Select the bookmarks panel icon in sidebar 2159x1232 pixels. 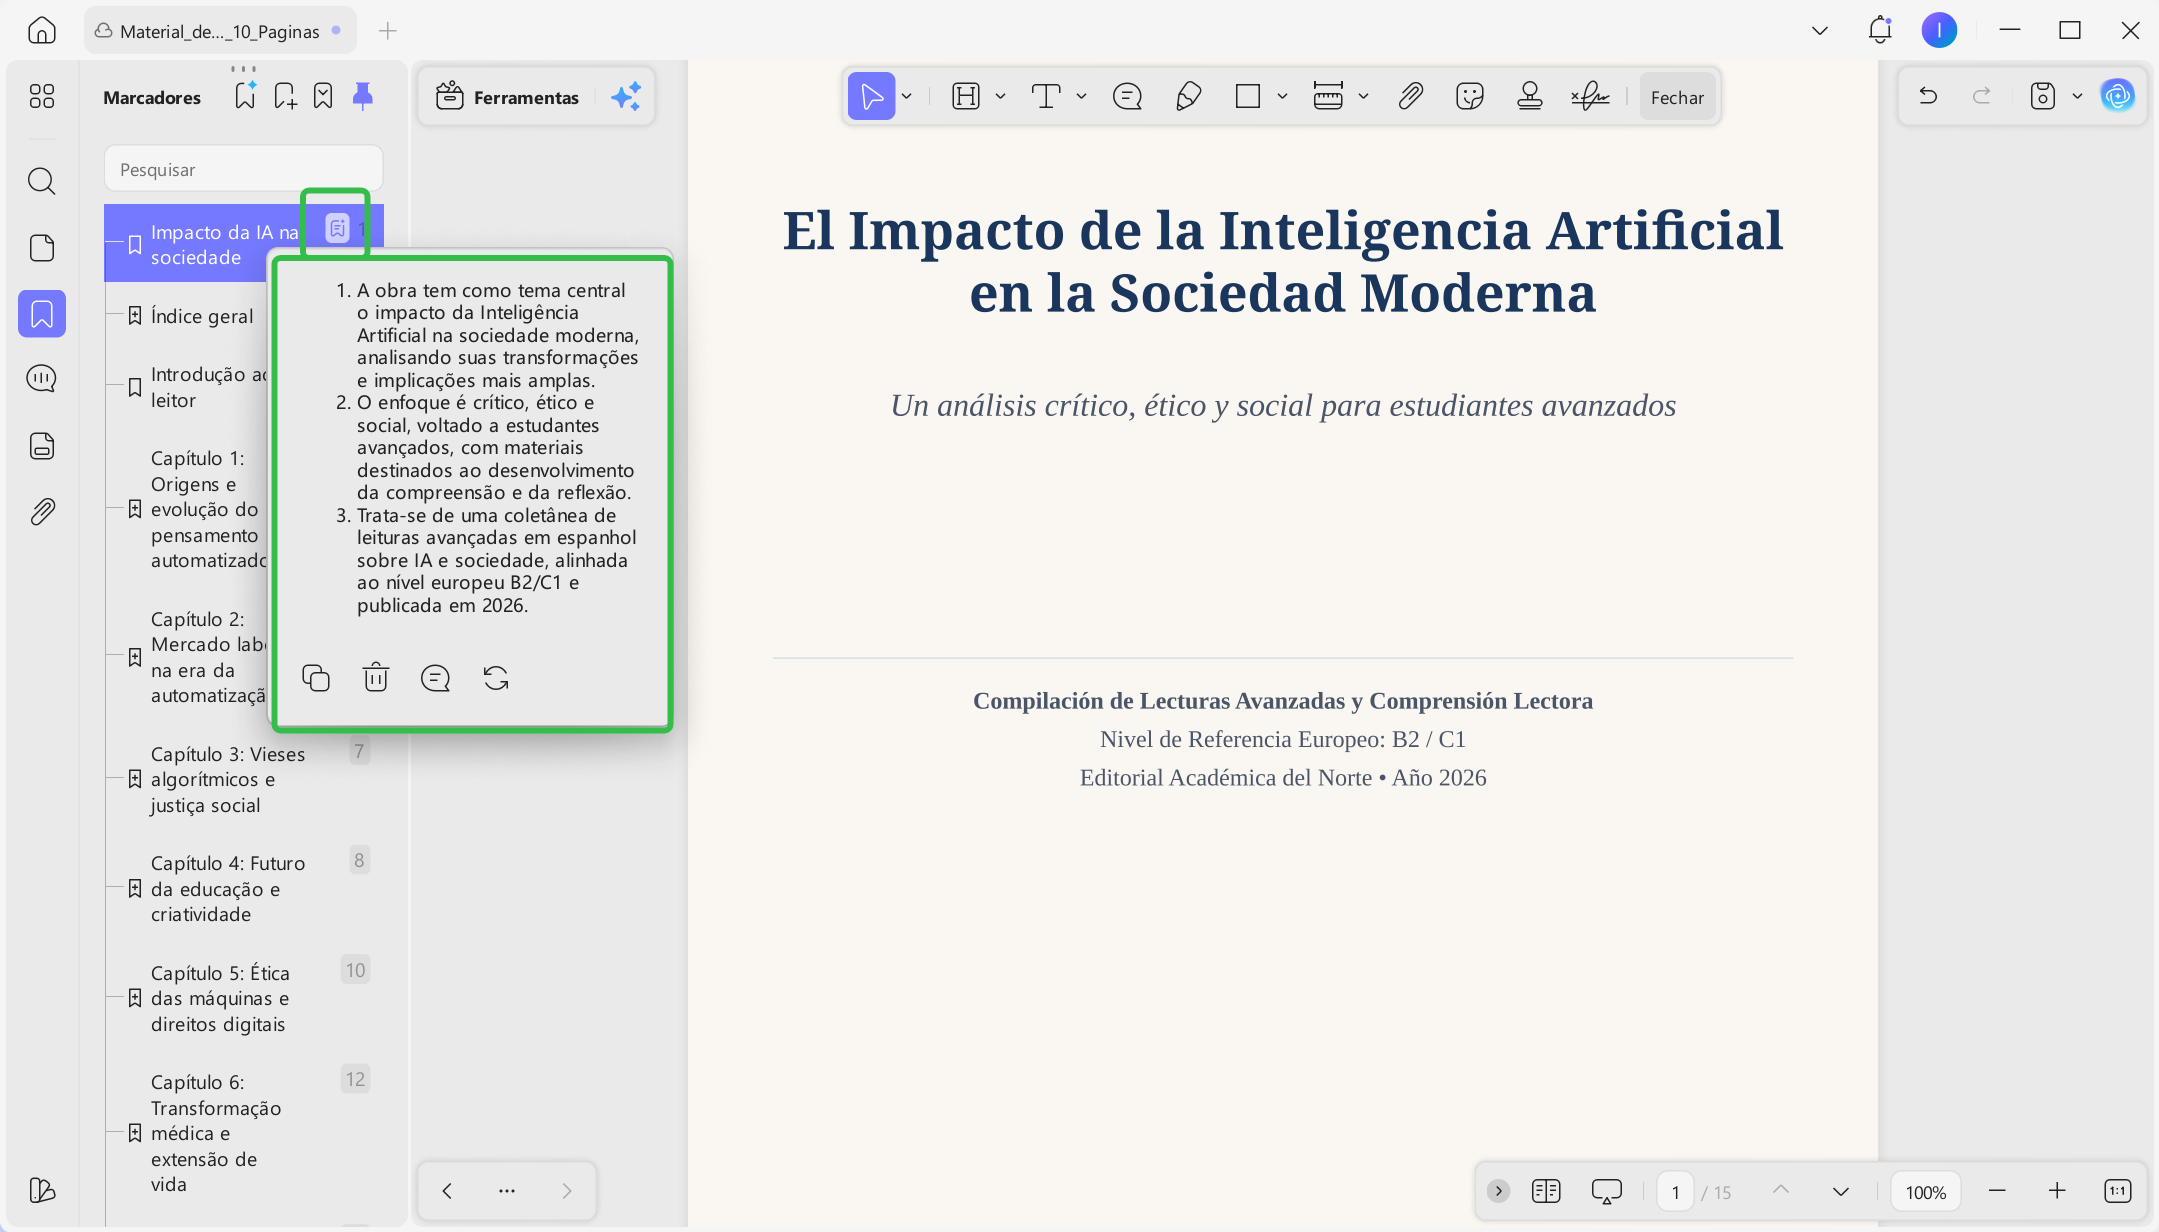point(41,314)
